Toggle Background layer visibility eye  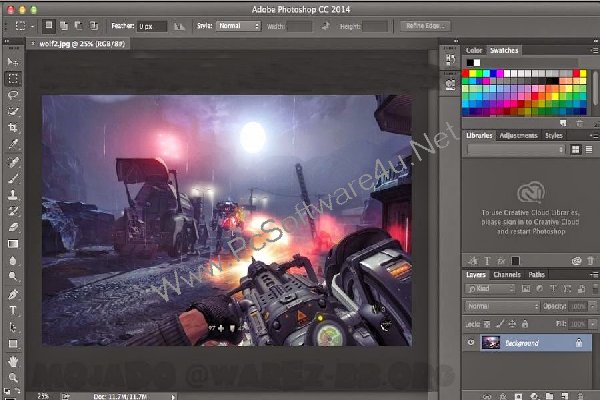tap(471, 343)
